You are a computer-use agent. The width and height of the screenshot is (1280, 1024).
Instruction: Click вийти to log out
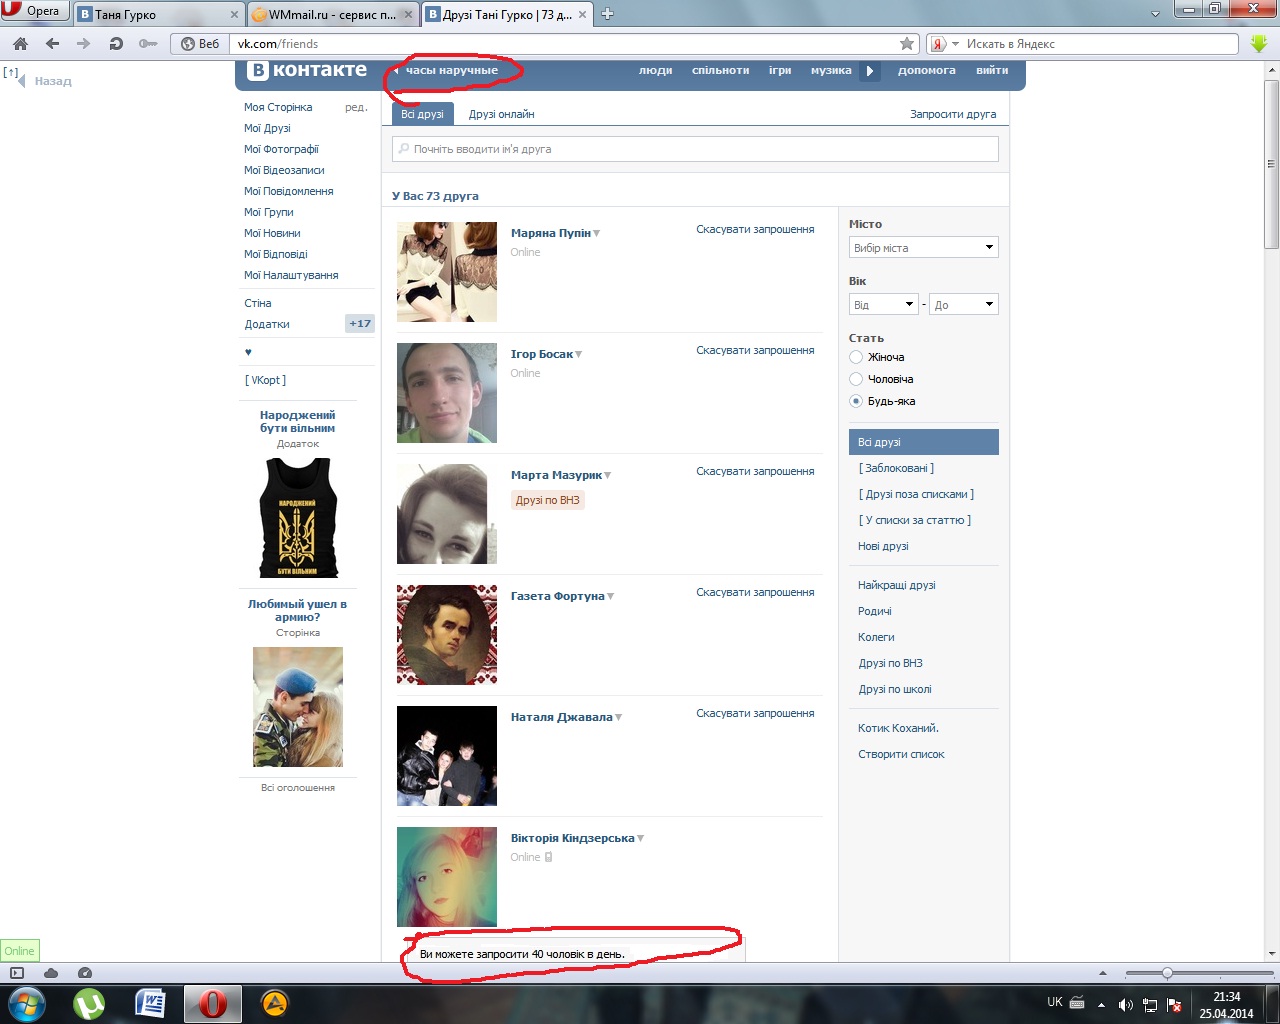(x=992, y=71)
